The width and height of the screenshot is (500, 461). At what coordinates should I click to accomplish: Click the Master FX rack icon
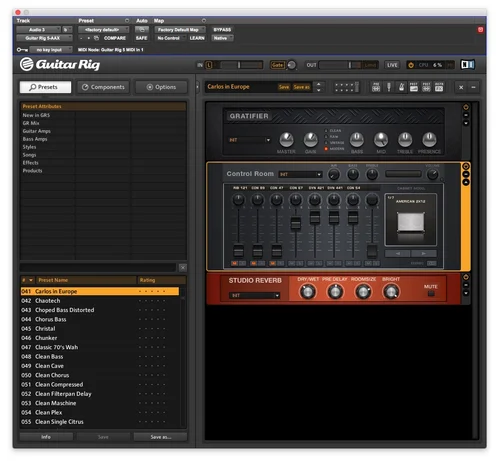pos(439,87)
